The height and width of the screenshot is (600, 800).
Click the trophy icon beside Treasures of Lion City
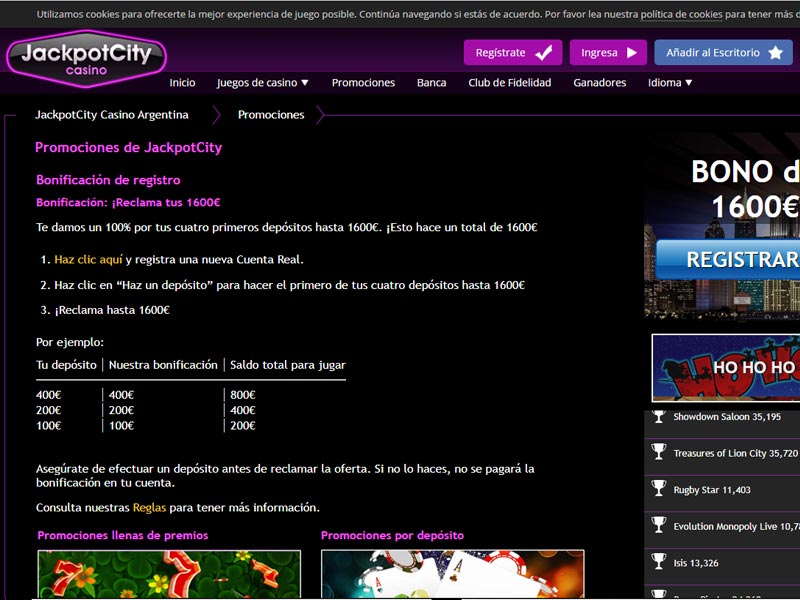pyautogui.click(x=658, y=452)
